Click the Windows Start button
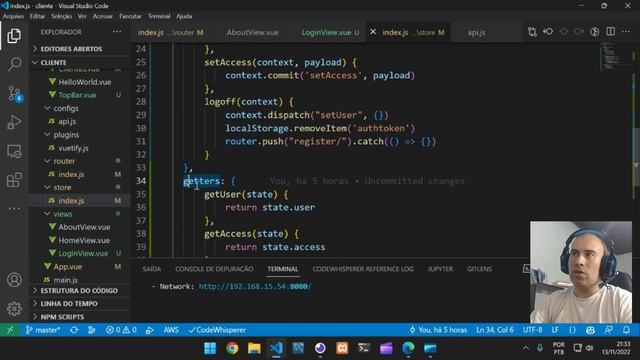This screenshot has width=640, height=360. (210, 348)
